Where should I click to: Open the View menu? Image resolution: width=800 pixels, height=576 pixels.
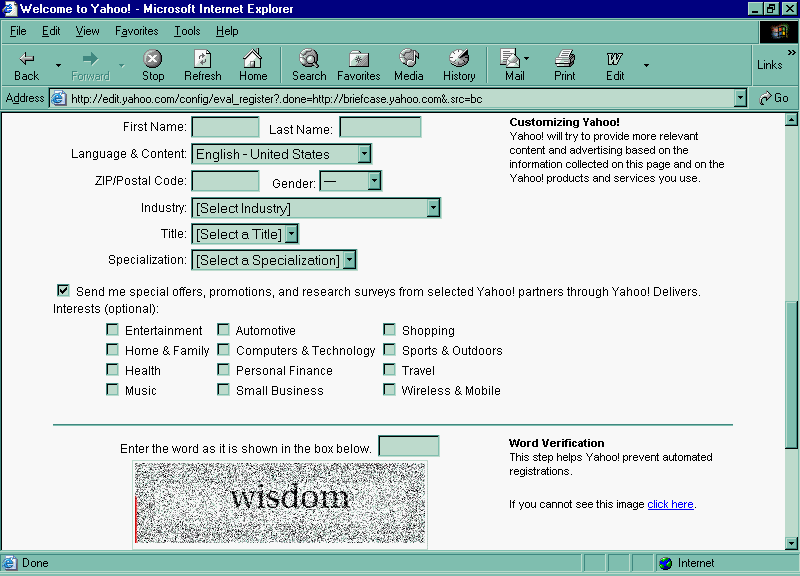pyautogui.click(x=87, y=31)
